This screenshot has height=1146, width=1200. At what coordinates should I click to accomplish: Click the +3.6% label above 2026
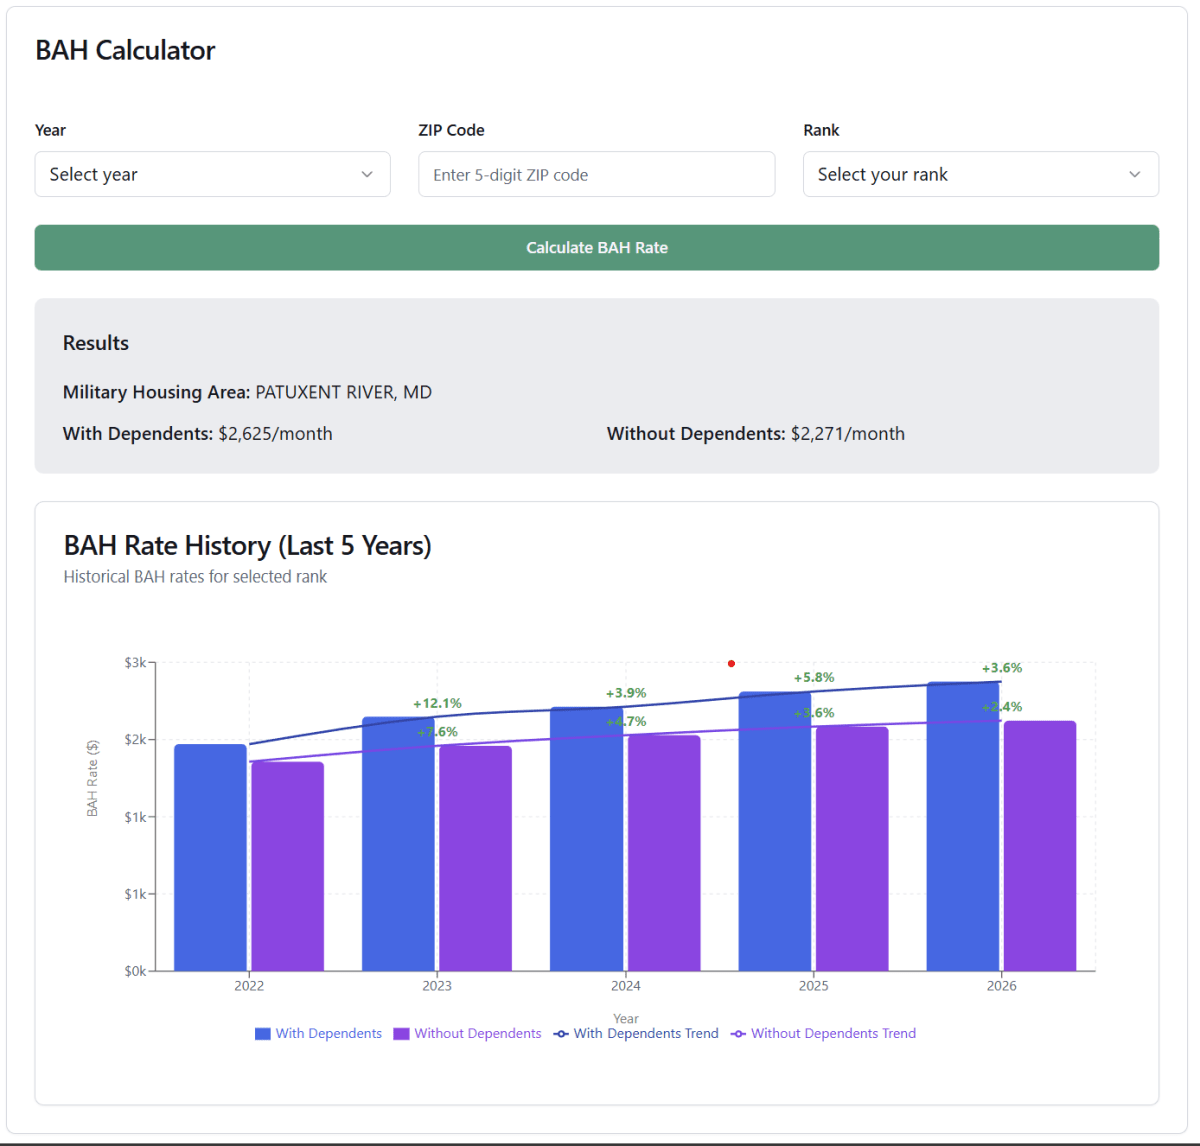click(1002, 668)
